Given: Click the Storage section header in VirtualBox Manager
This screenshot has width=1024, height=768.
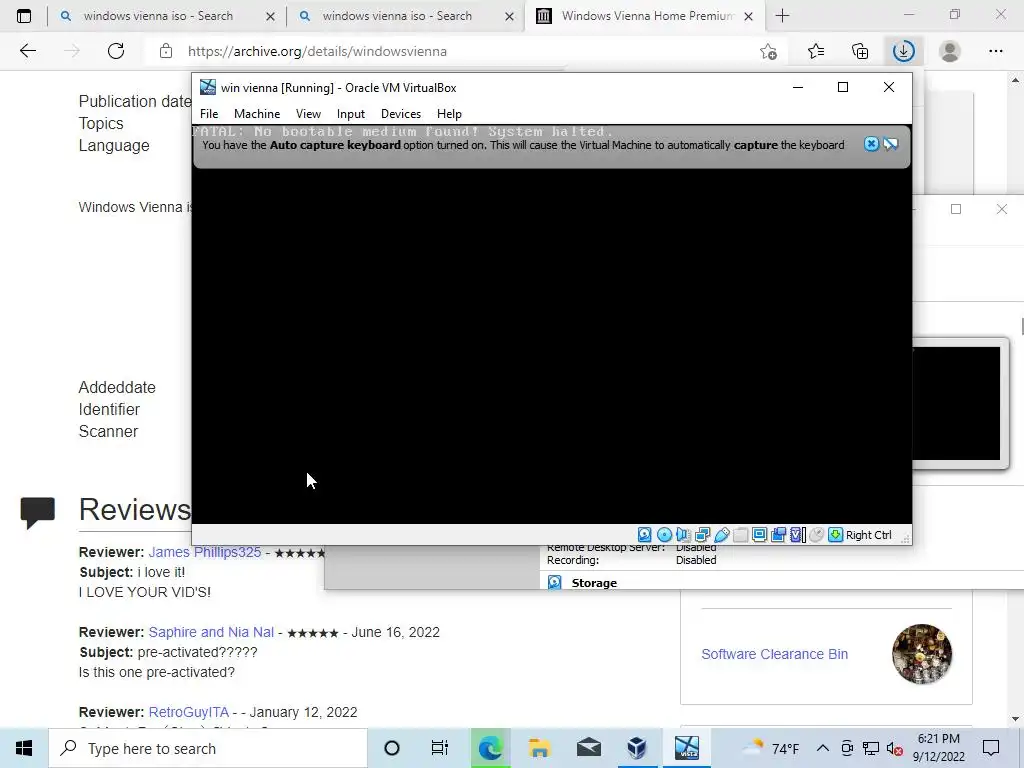Looking at the screenshot, I should click(x=594, y=583).
